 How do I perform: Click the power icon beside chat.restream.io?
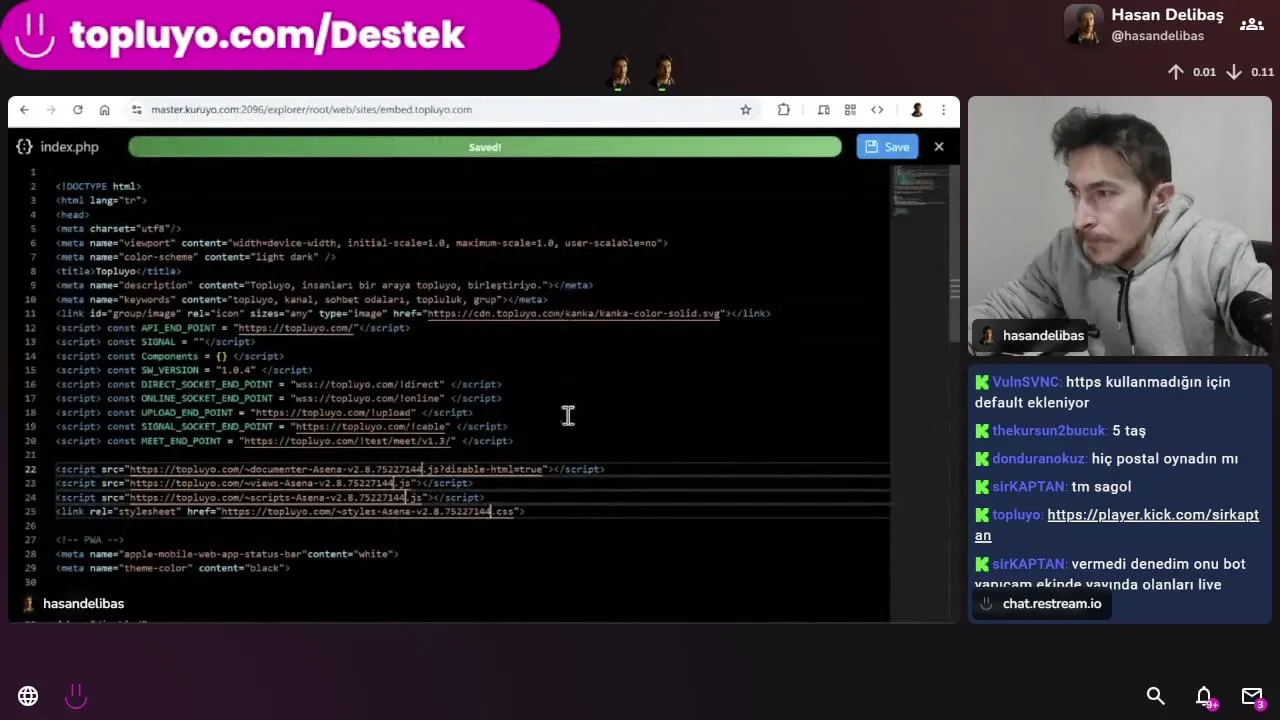(986, 604)
